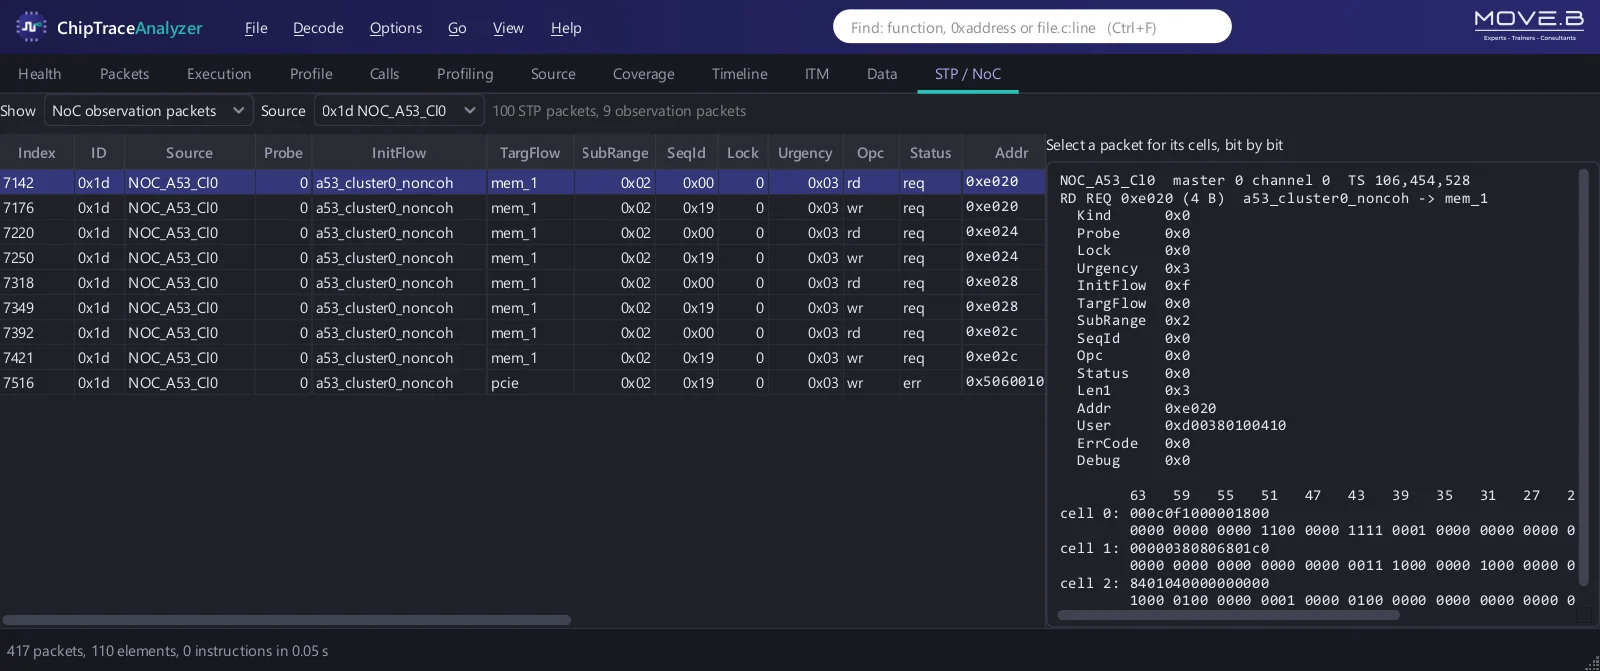Switch to the Execution tab
1600x671 pixels.
tap(219, 74)
